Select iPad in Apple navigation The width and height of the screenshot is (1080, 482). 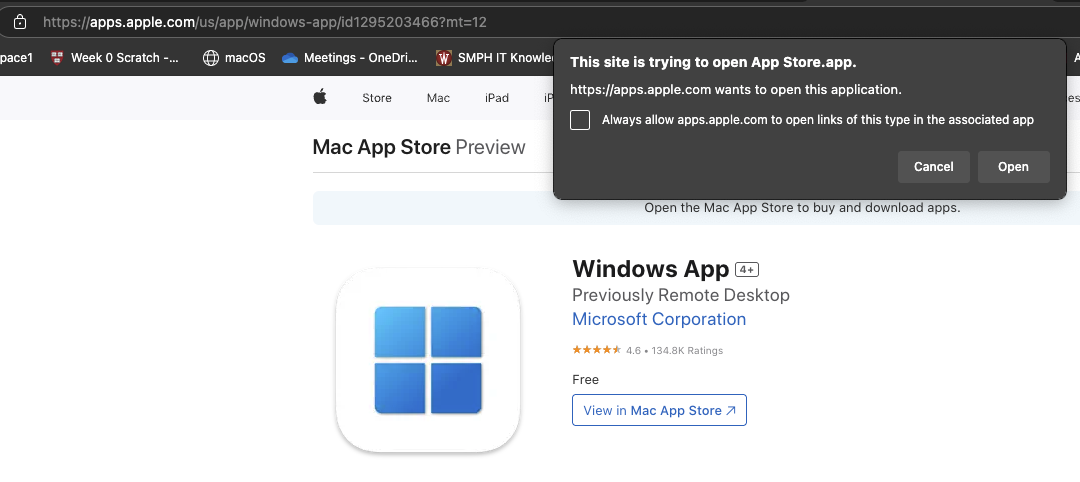pos(497,98)
